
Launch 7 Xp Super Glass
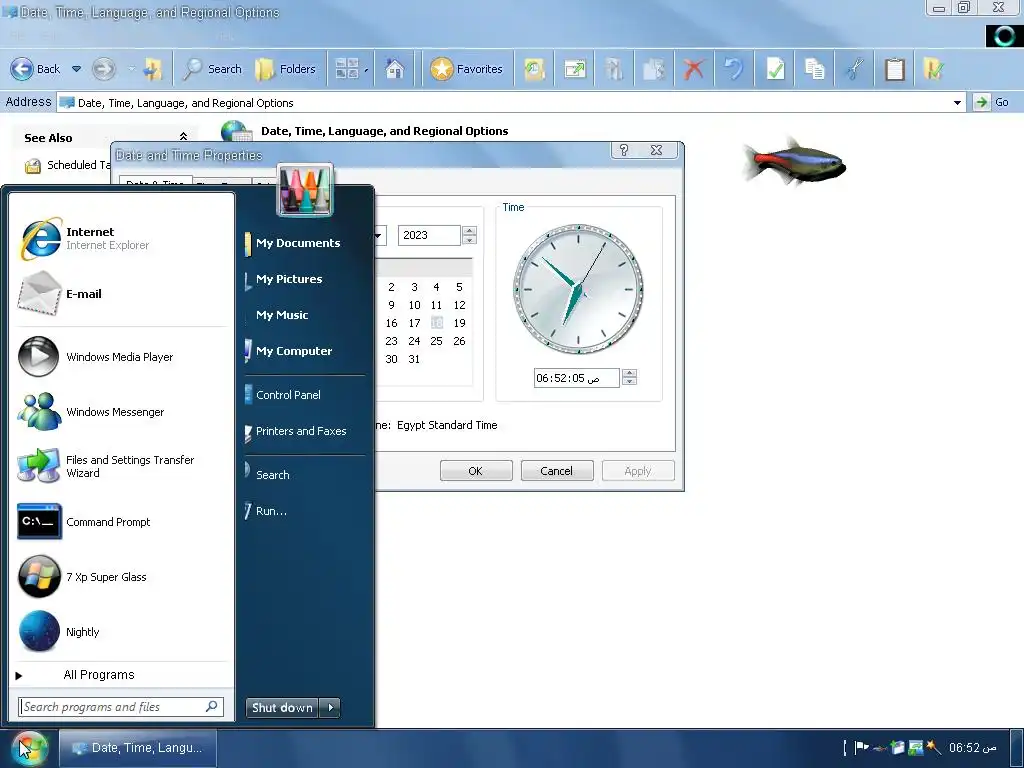pyautogui.click(x=121, y=577)
